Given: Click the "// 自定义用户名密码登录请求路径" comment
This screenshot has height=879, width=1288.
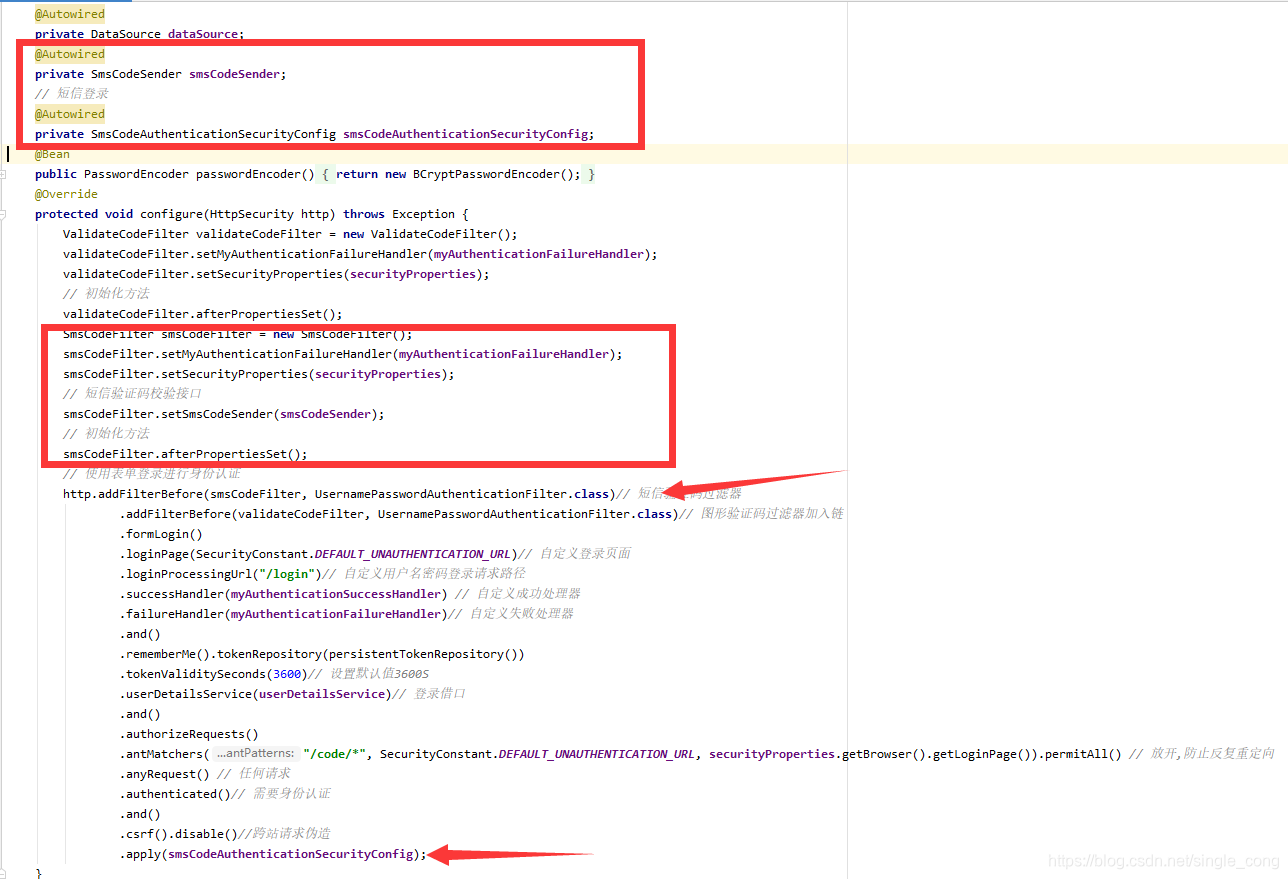Looking at the screenshot, I should click(424, 574).
